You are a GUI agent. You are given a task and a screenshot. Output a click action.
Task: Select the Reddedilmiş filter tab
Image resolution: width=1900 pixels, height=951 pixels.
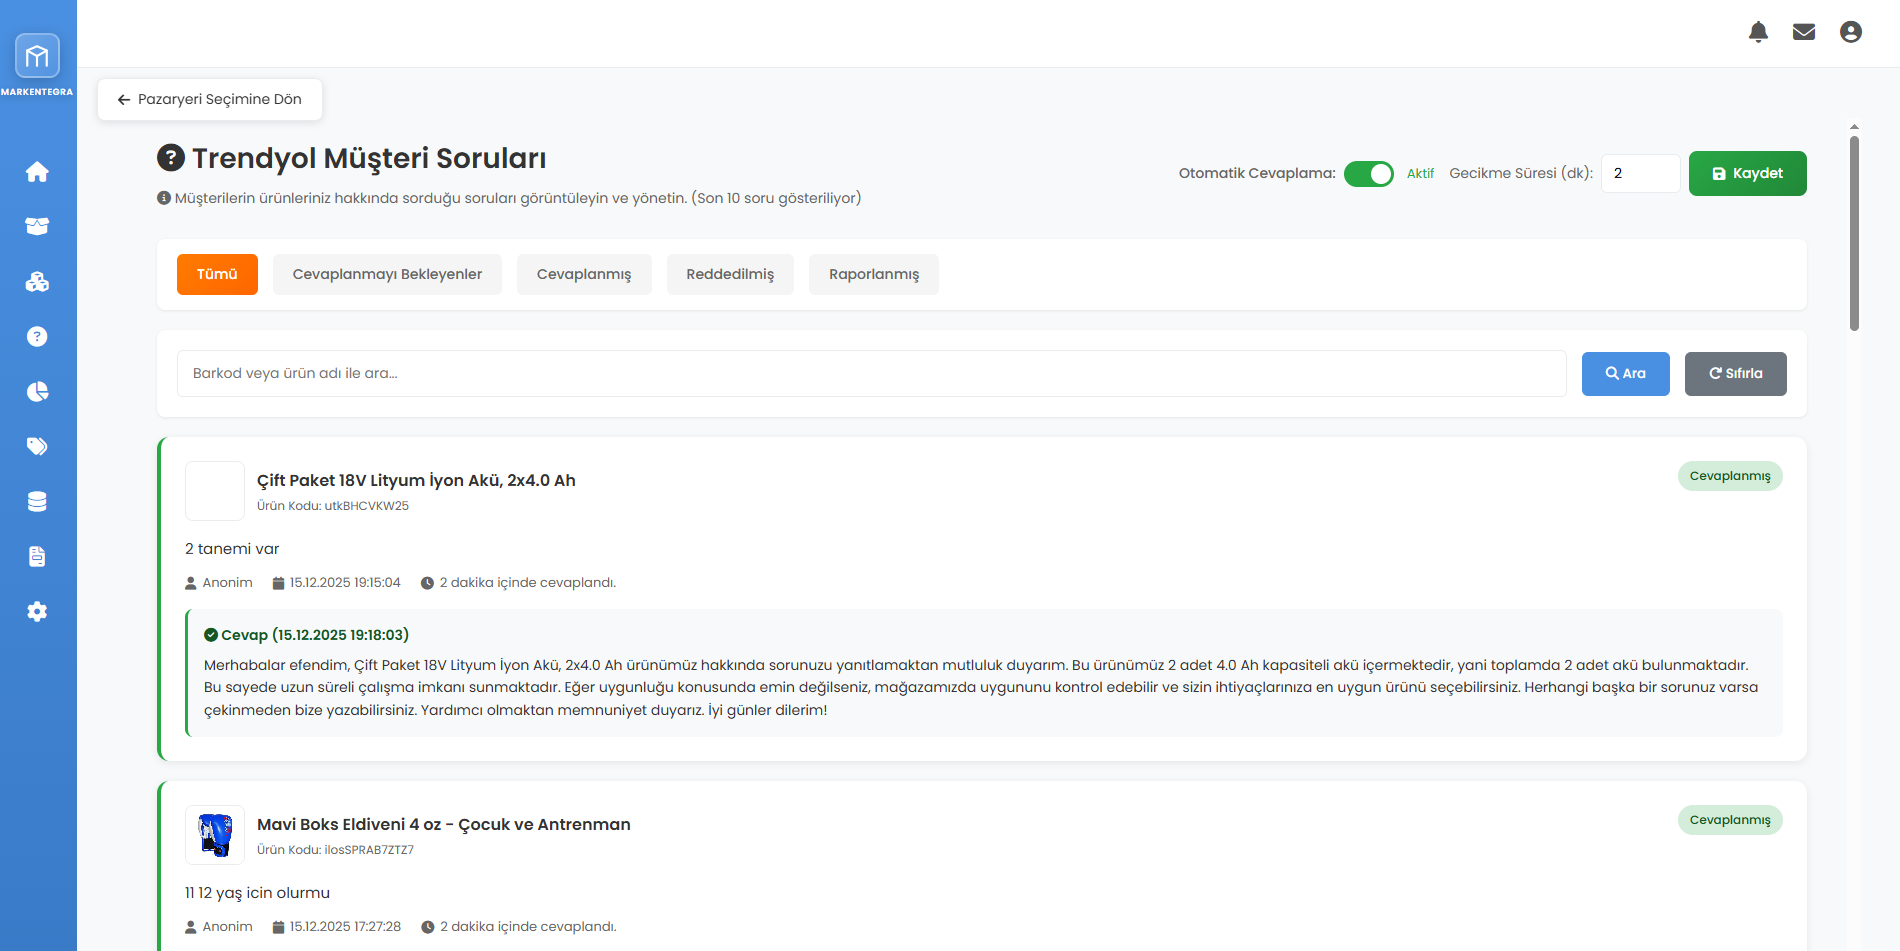pyautogui.click(x=730, y=275)
